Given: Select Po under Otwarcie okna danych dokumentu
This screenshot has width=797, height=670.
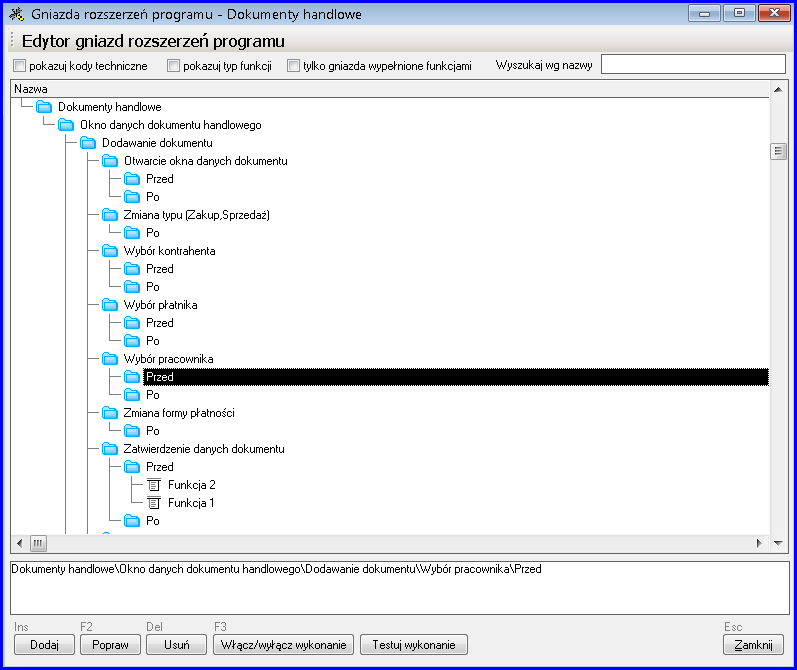Looking at the screenshot, I should [152, 197].
